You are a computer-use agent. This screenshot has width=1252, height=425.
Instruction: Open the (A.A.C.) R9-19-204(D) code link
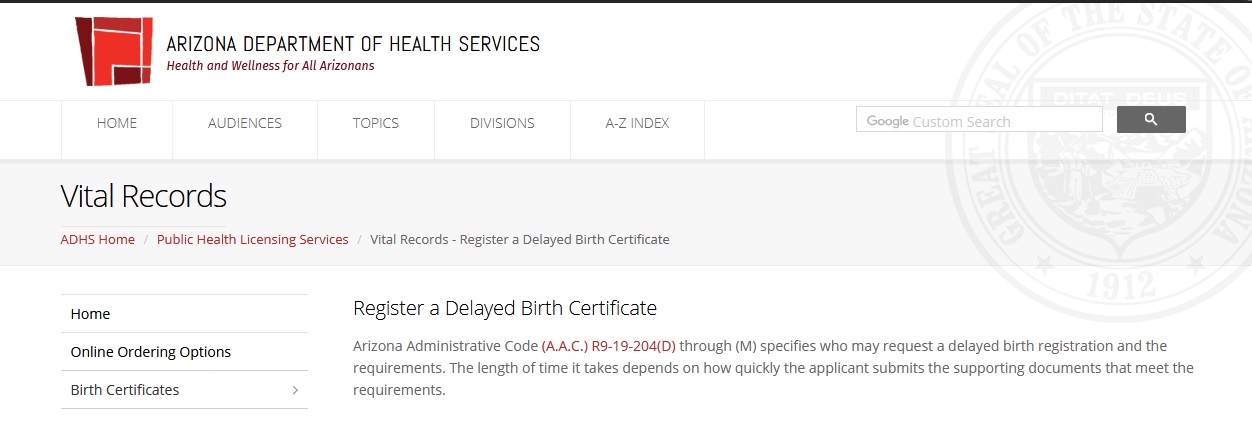click(608, 346)
